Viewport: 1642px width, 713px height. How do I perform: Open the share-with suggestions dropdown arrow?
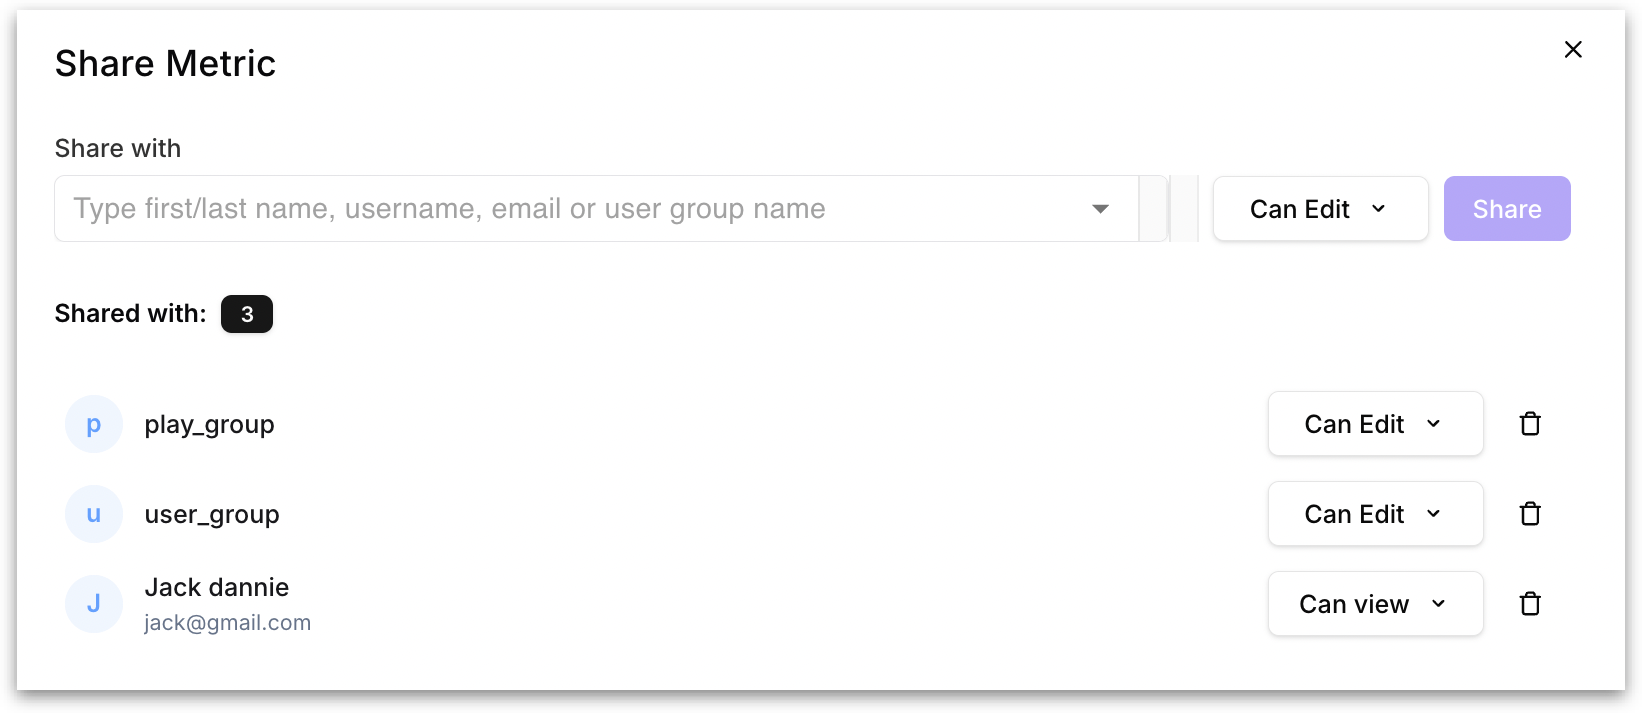point(1100,209)
